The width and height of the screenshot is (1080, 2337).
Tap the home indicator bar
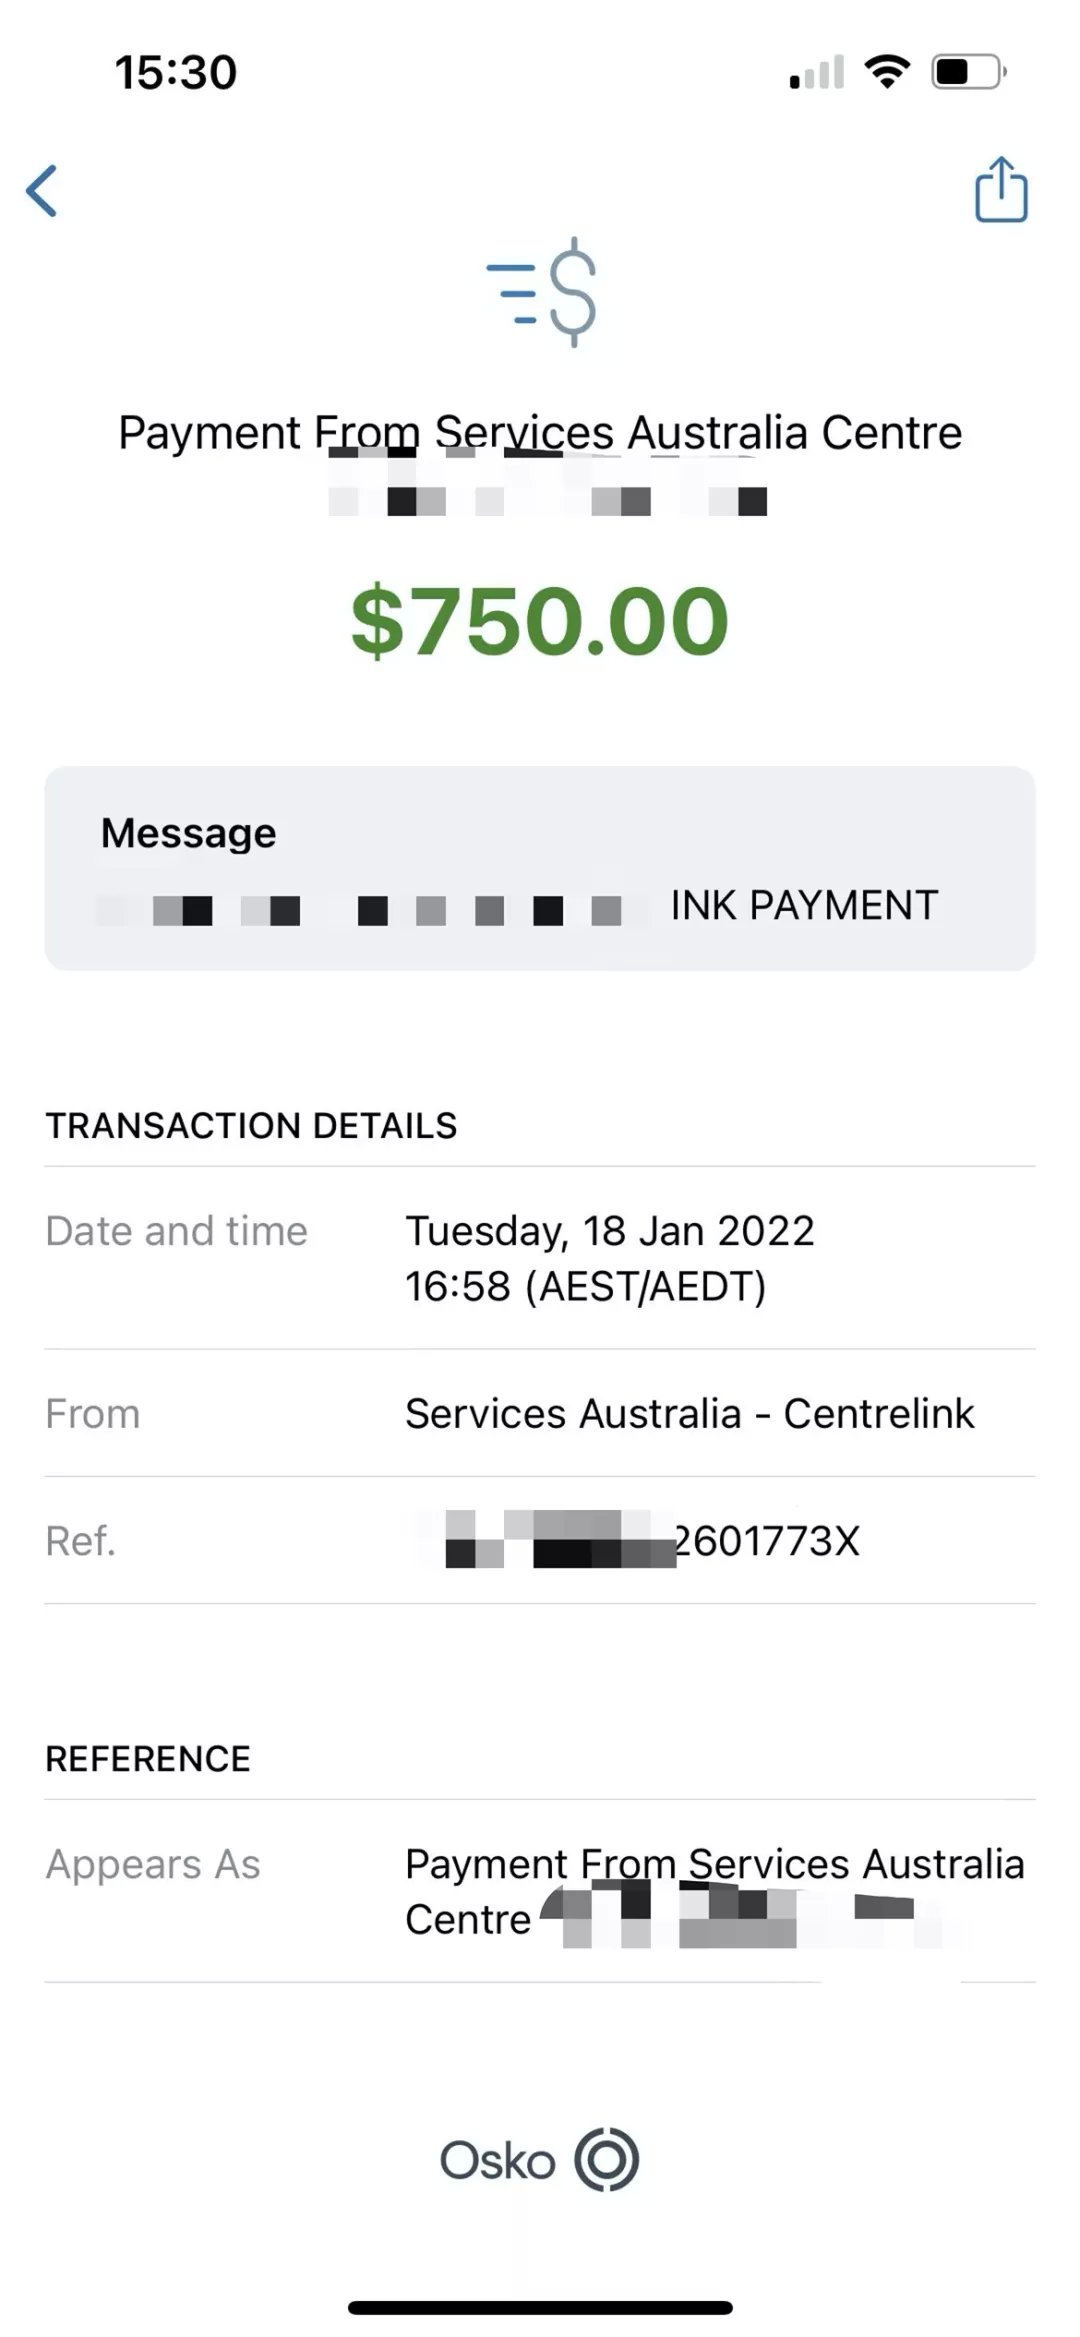(x=540, y=2308)
